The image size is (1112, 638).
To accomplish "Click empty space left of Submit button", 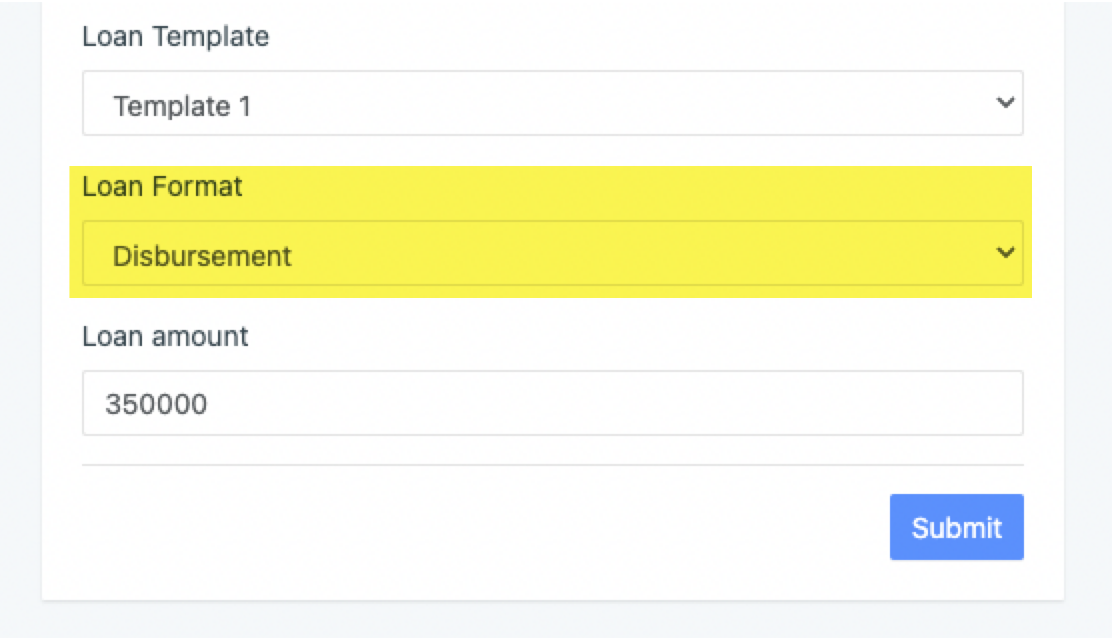I will point(480,527).
